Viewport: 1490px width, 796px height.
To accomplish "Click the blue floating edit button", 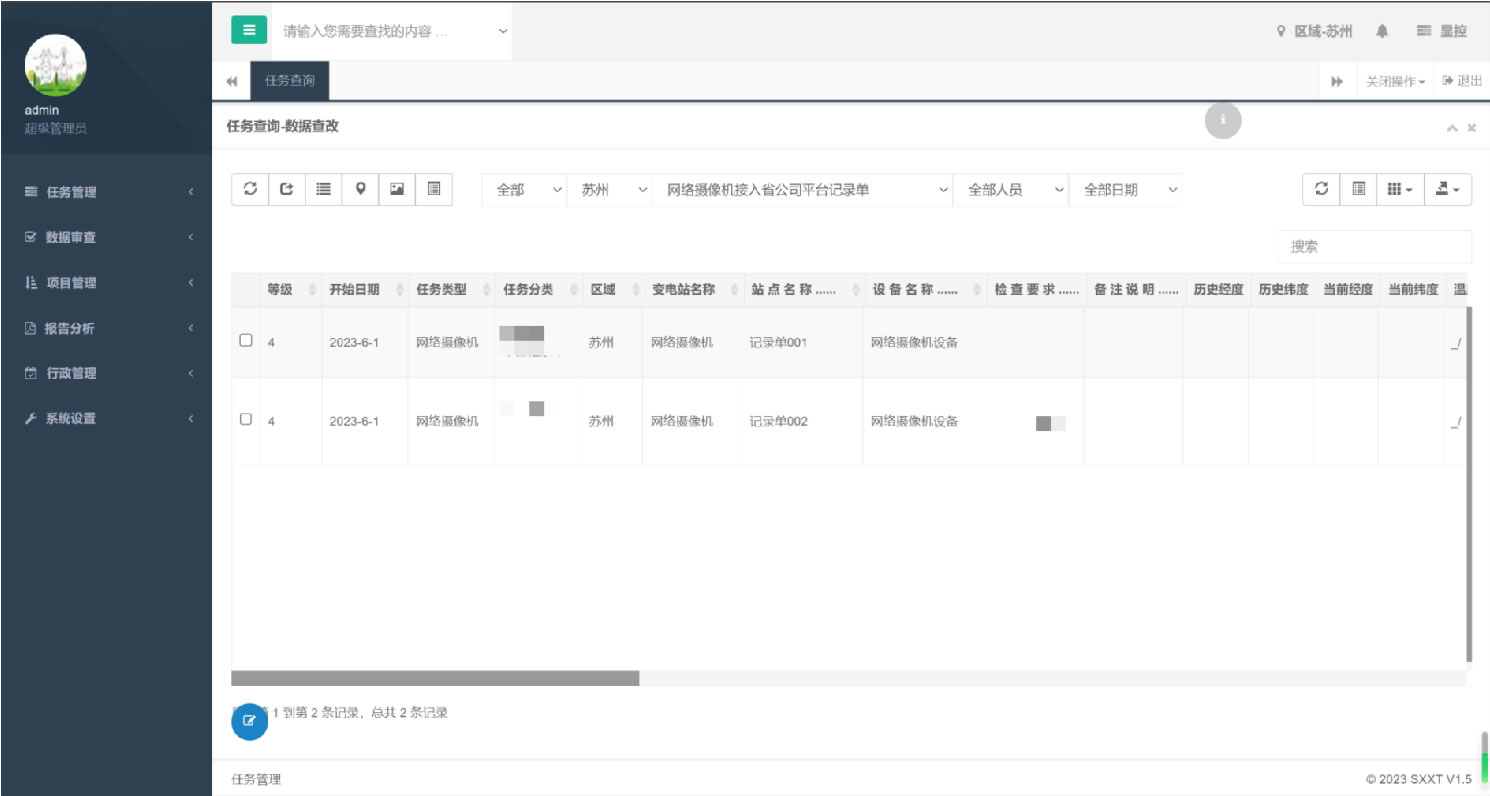I will (x=249, y=721).
